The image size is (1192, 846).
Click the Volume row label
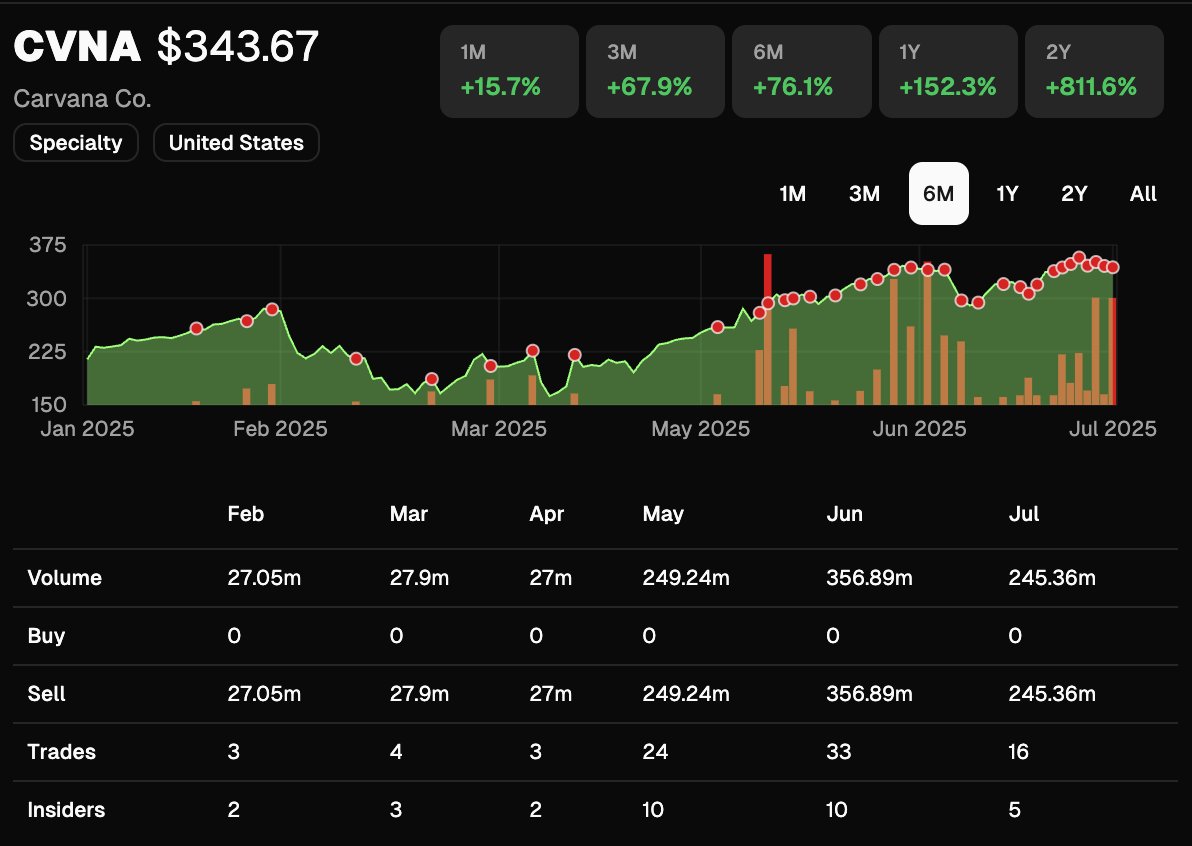tap(65, 578)
